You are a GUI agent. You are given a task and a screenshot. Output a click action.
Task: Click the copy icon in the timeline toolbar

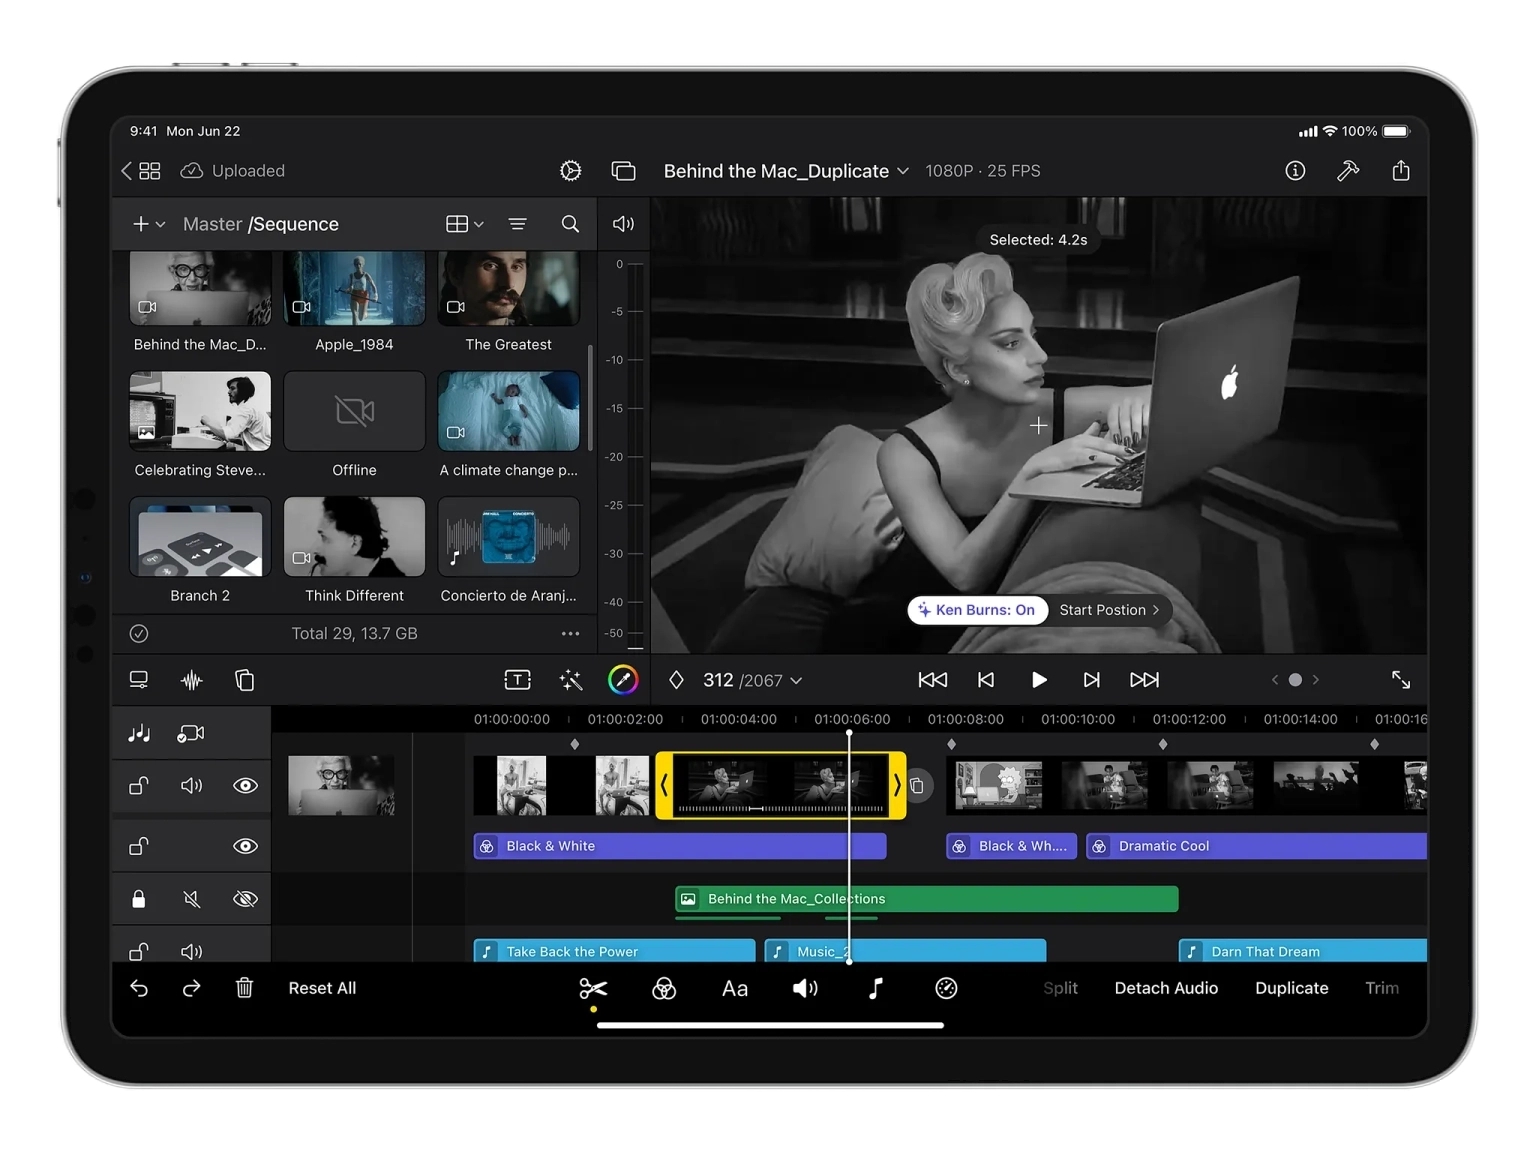(x=244, y=680)
